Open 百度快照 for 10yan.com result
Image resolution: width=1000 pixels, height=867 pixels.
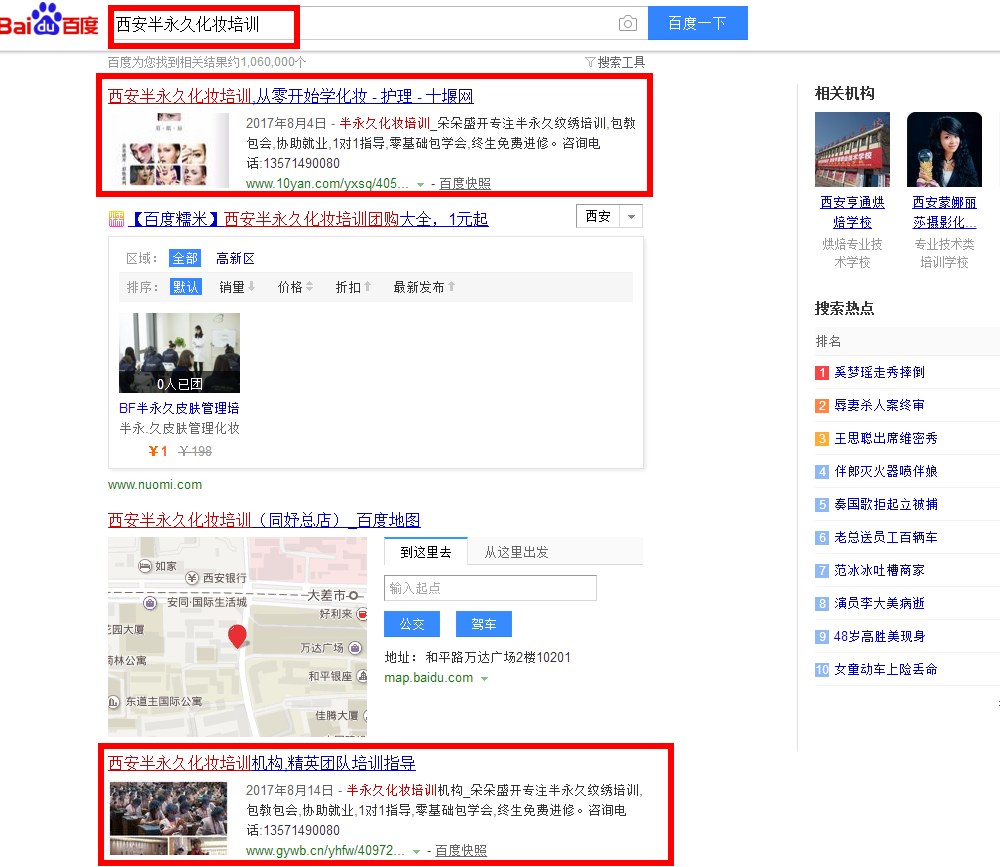click(465, 184)
